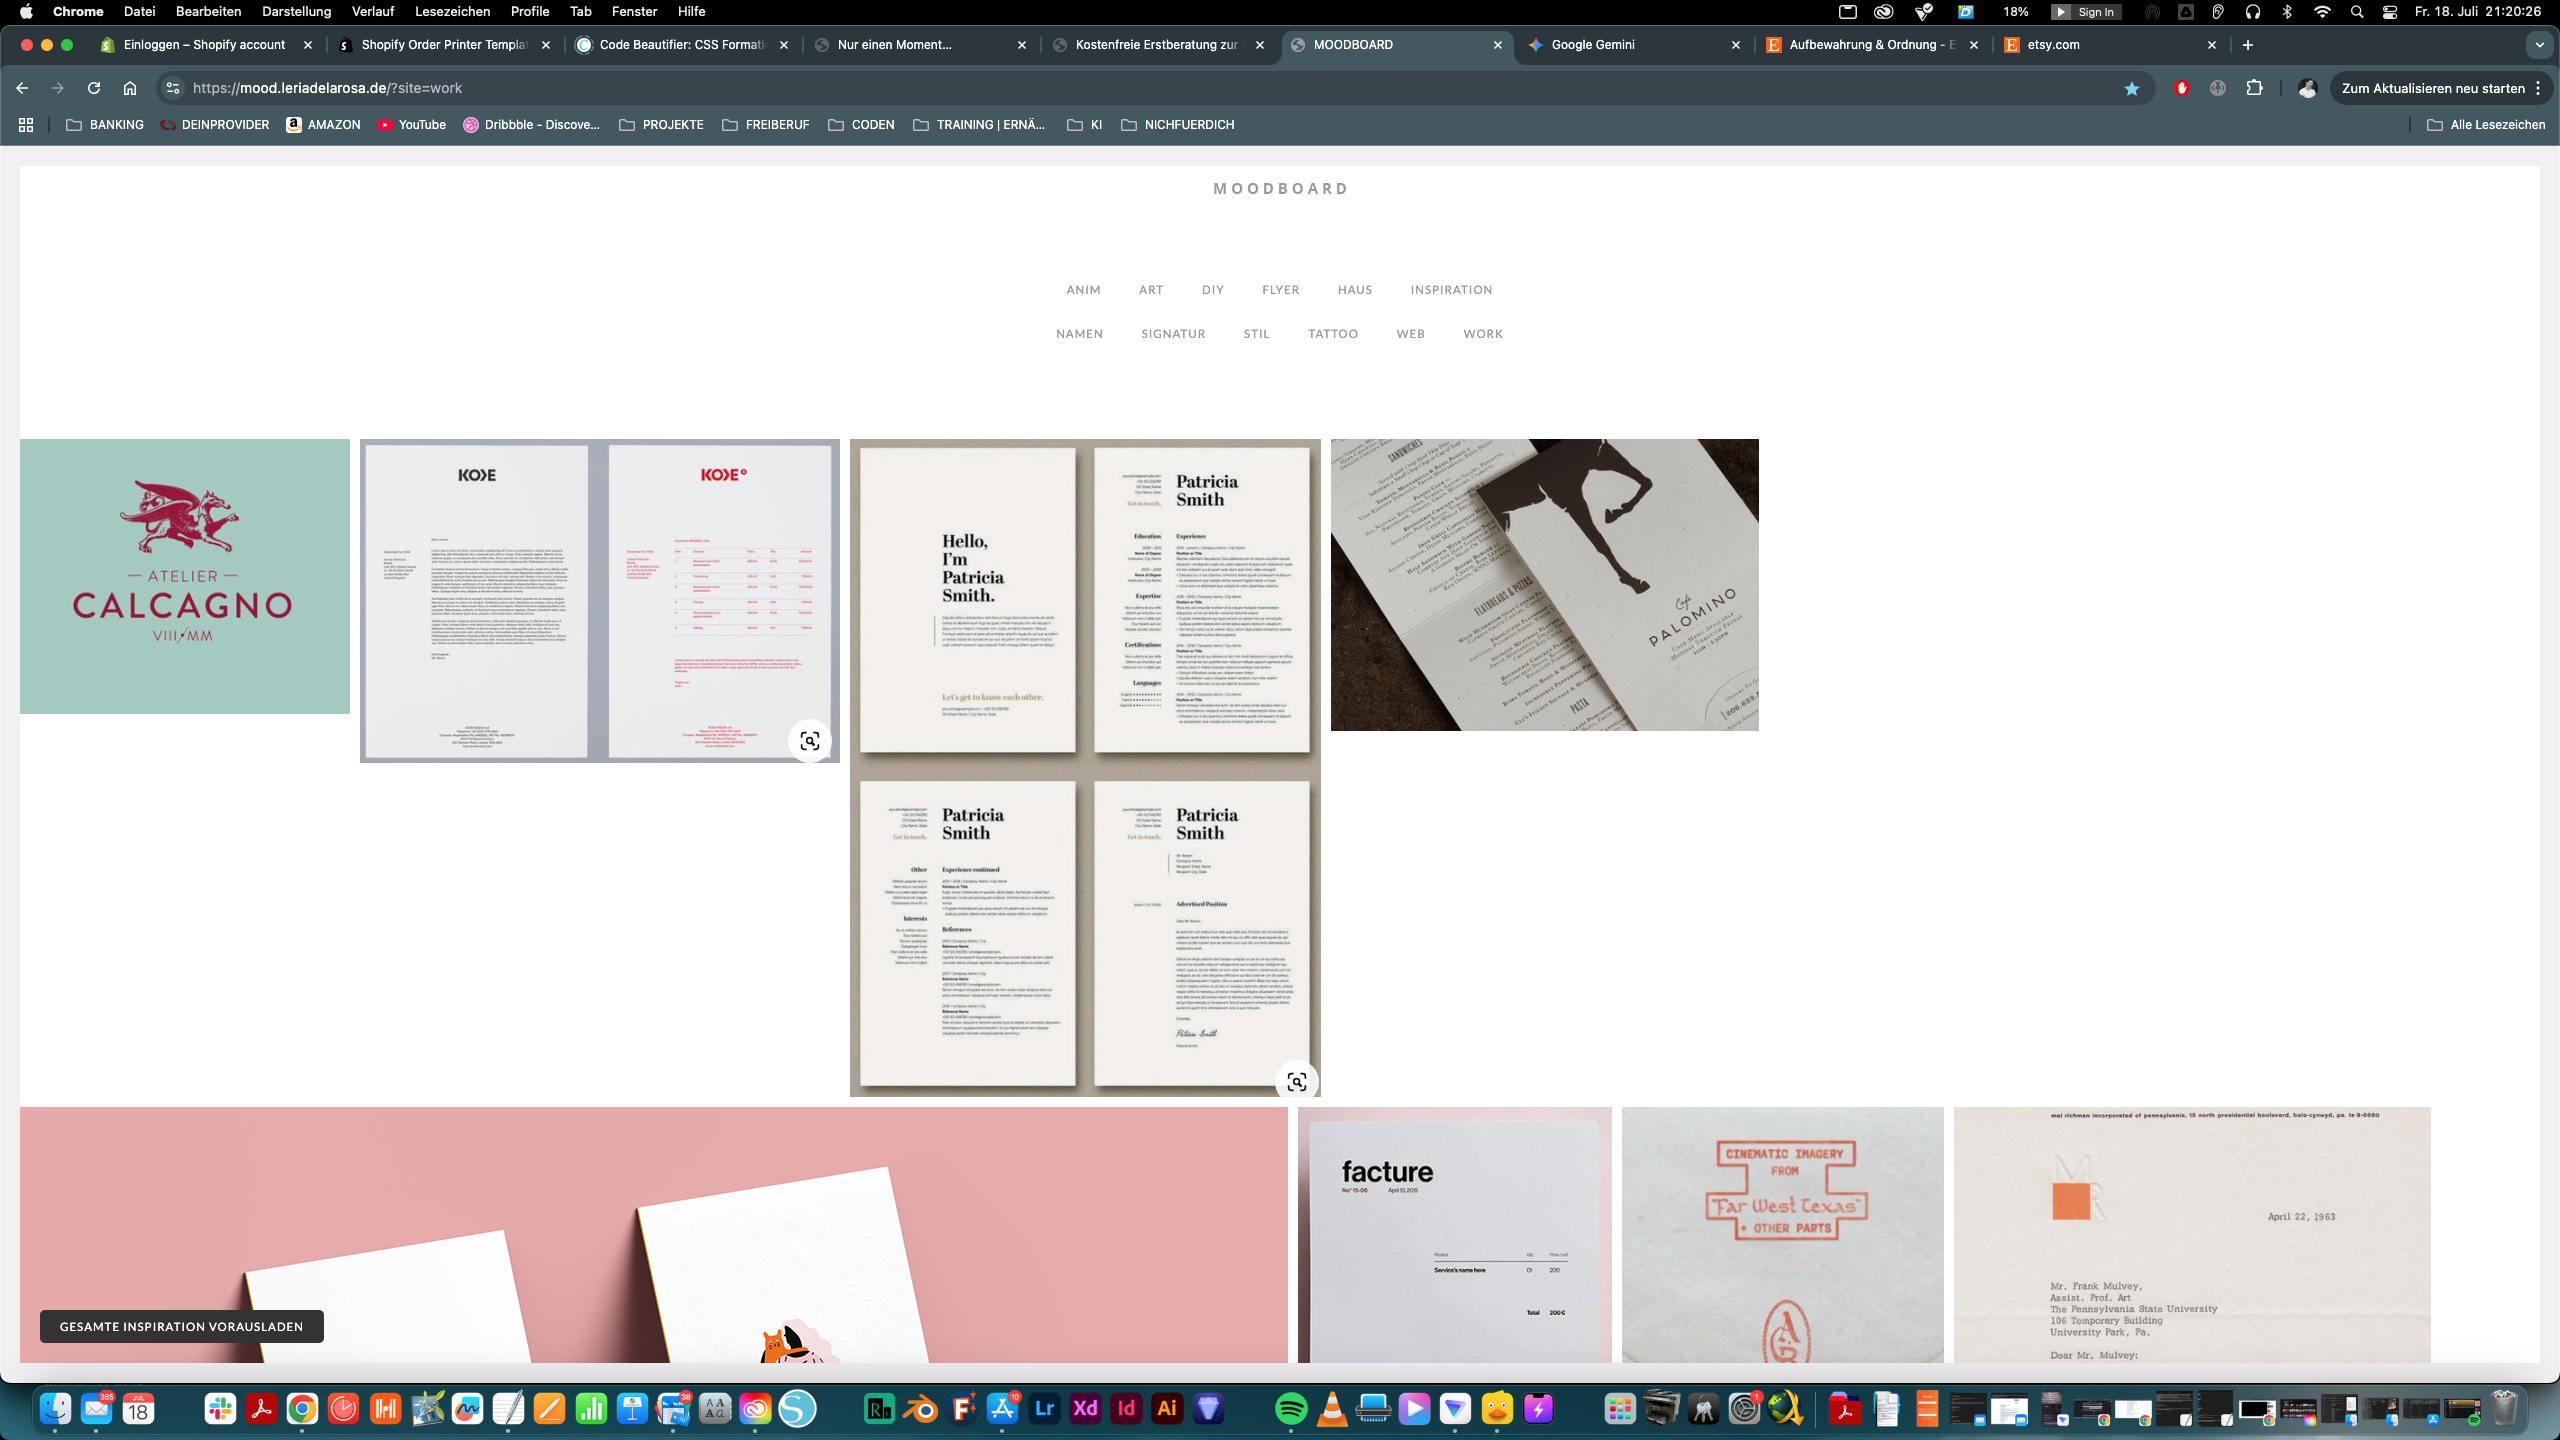Switch to Code Beautifier tab
Screen dimensions: 2560x1440
click(x=684, y=45)
